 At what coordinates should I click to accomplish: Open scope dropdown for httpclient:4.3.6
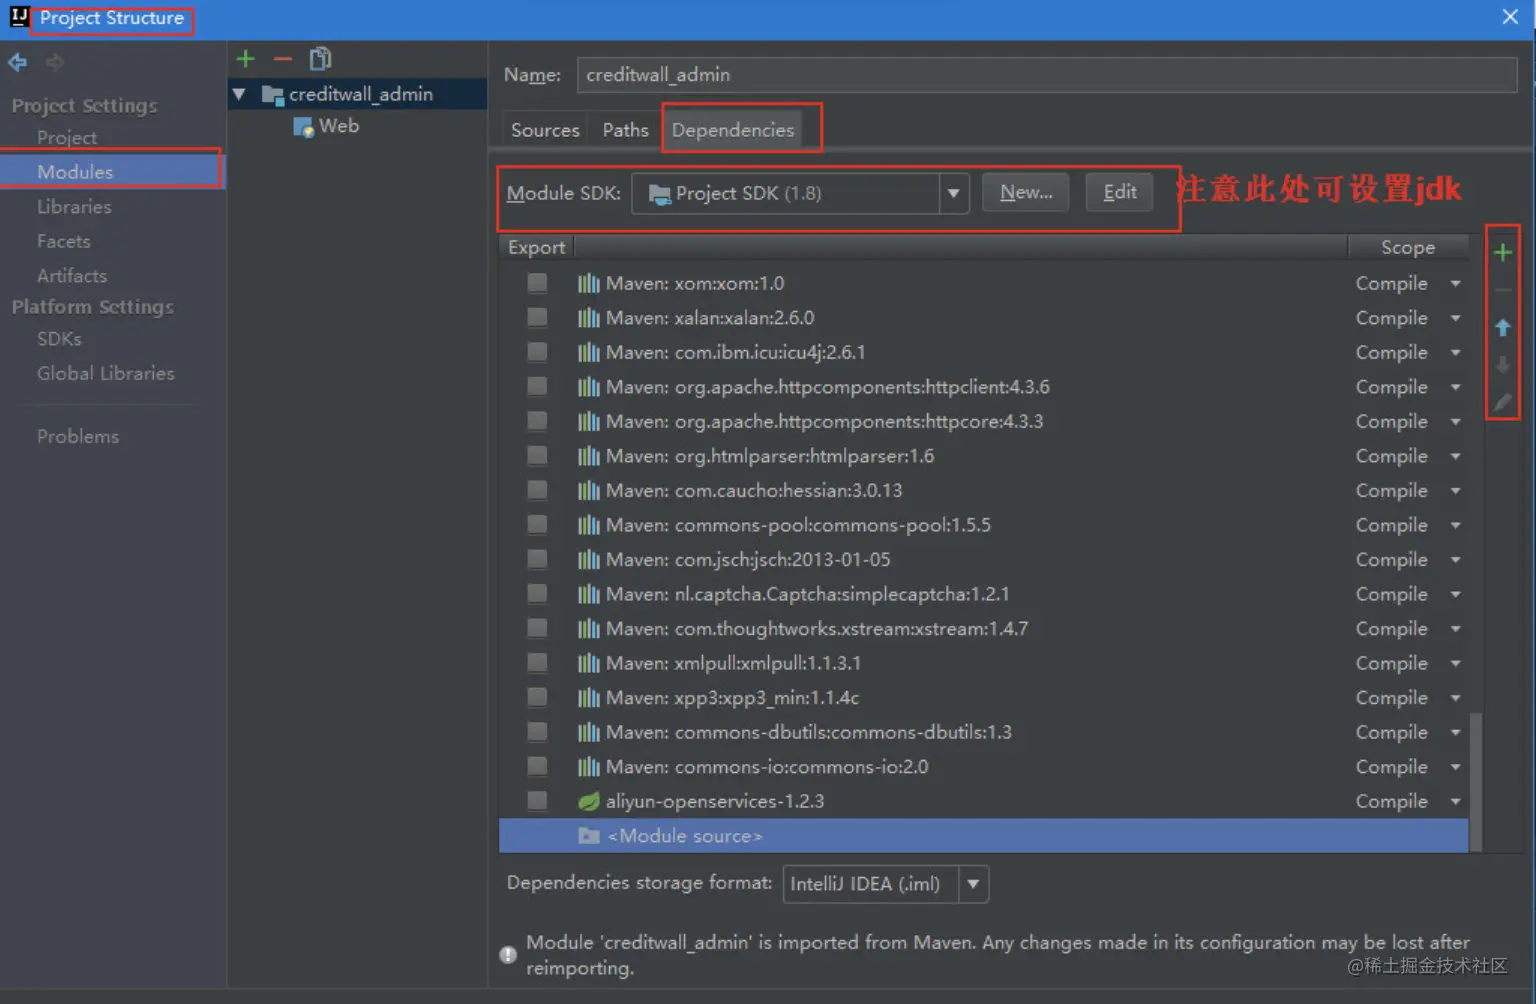click(x=1456, y=387)
